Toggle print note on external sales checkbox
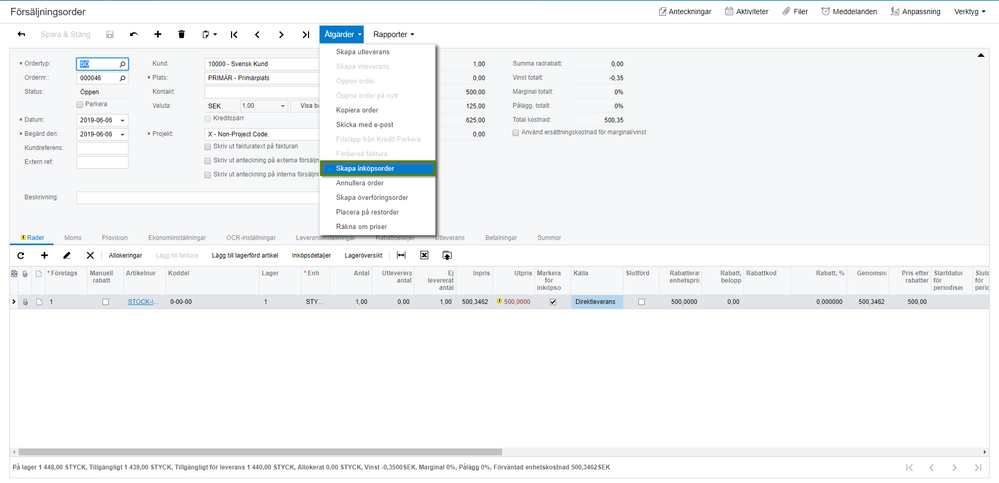This screenshot has width=999, height=483. (x=207, y=161)
